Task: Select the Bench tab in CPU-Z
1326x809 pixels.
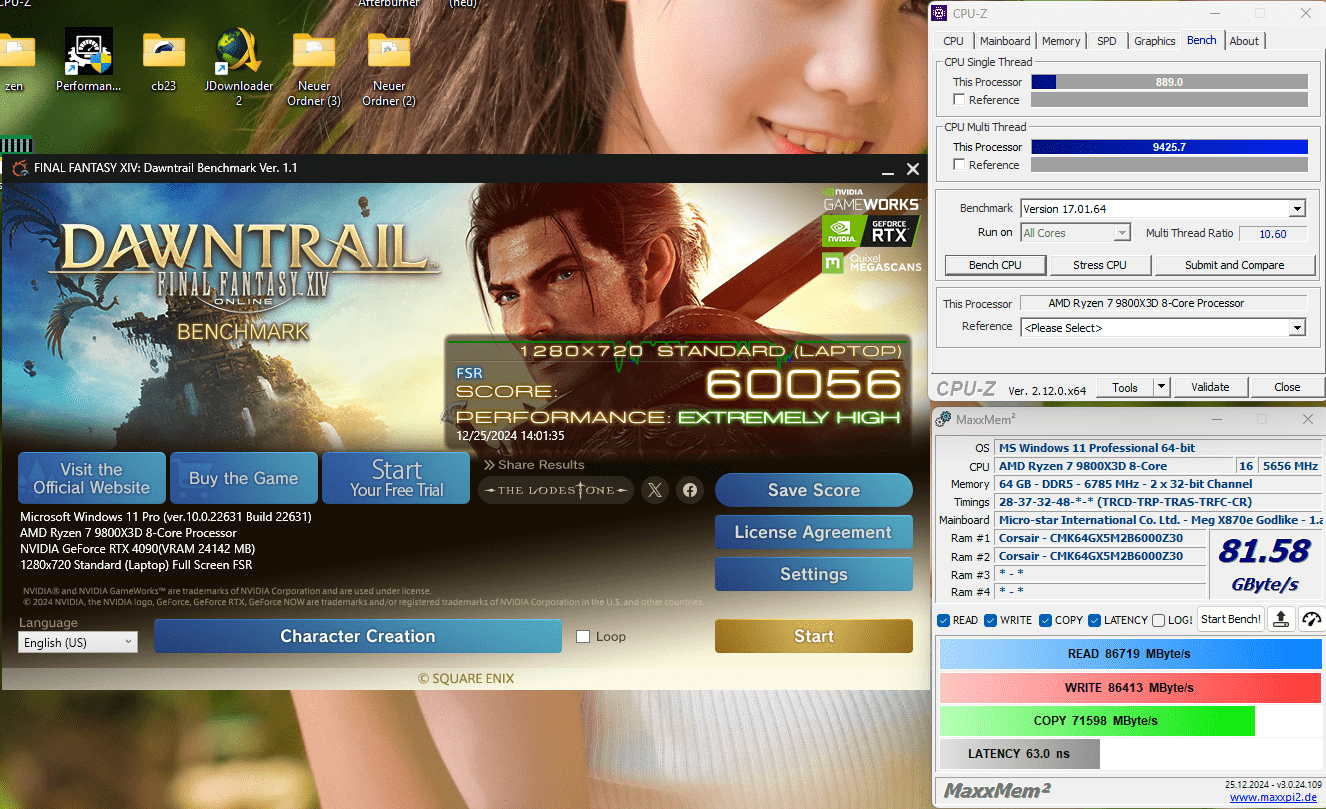Action: point(1202,40)
